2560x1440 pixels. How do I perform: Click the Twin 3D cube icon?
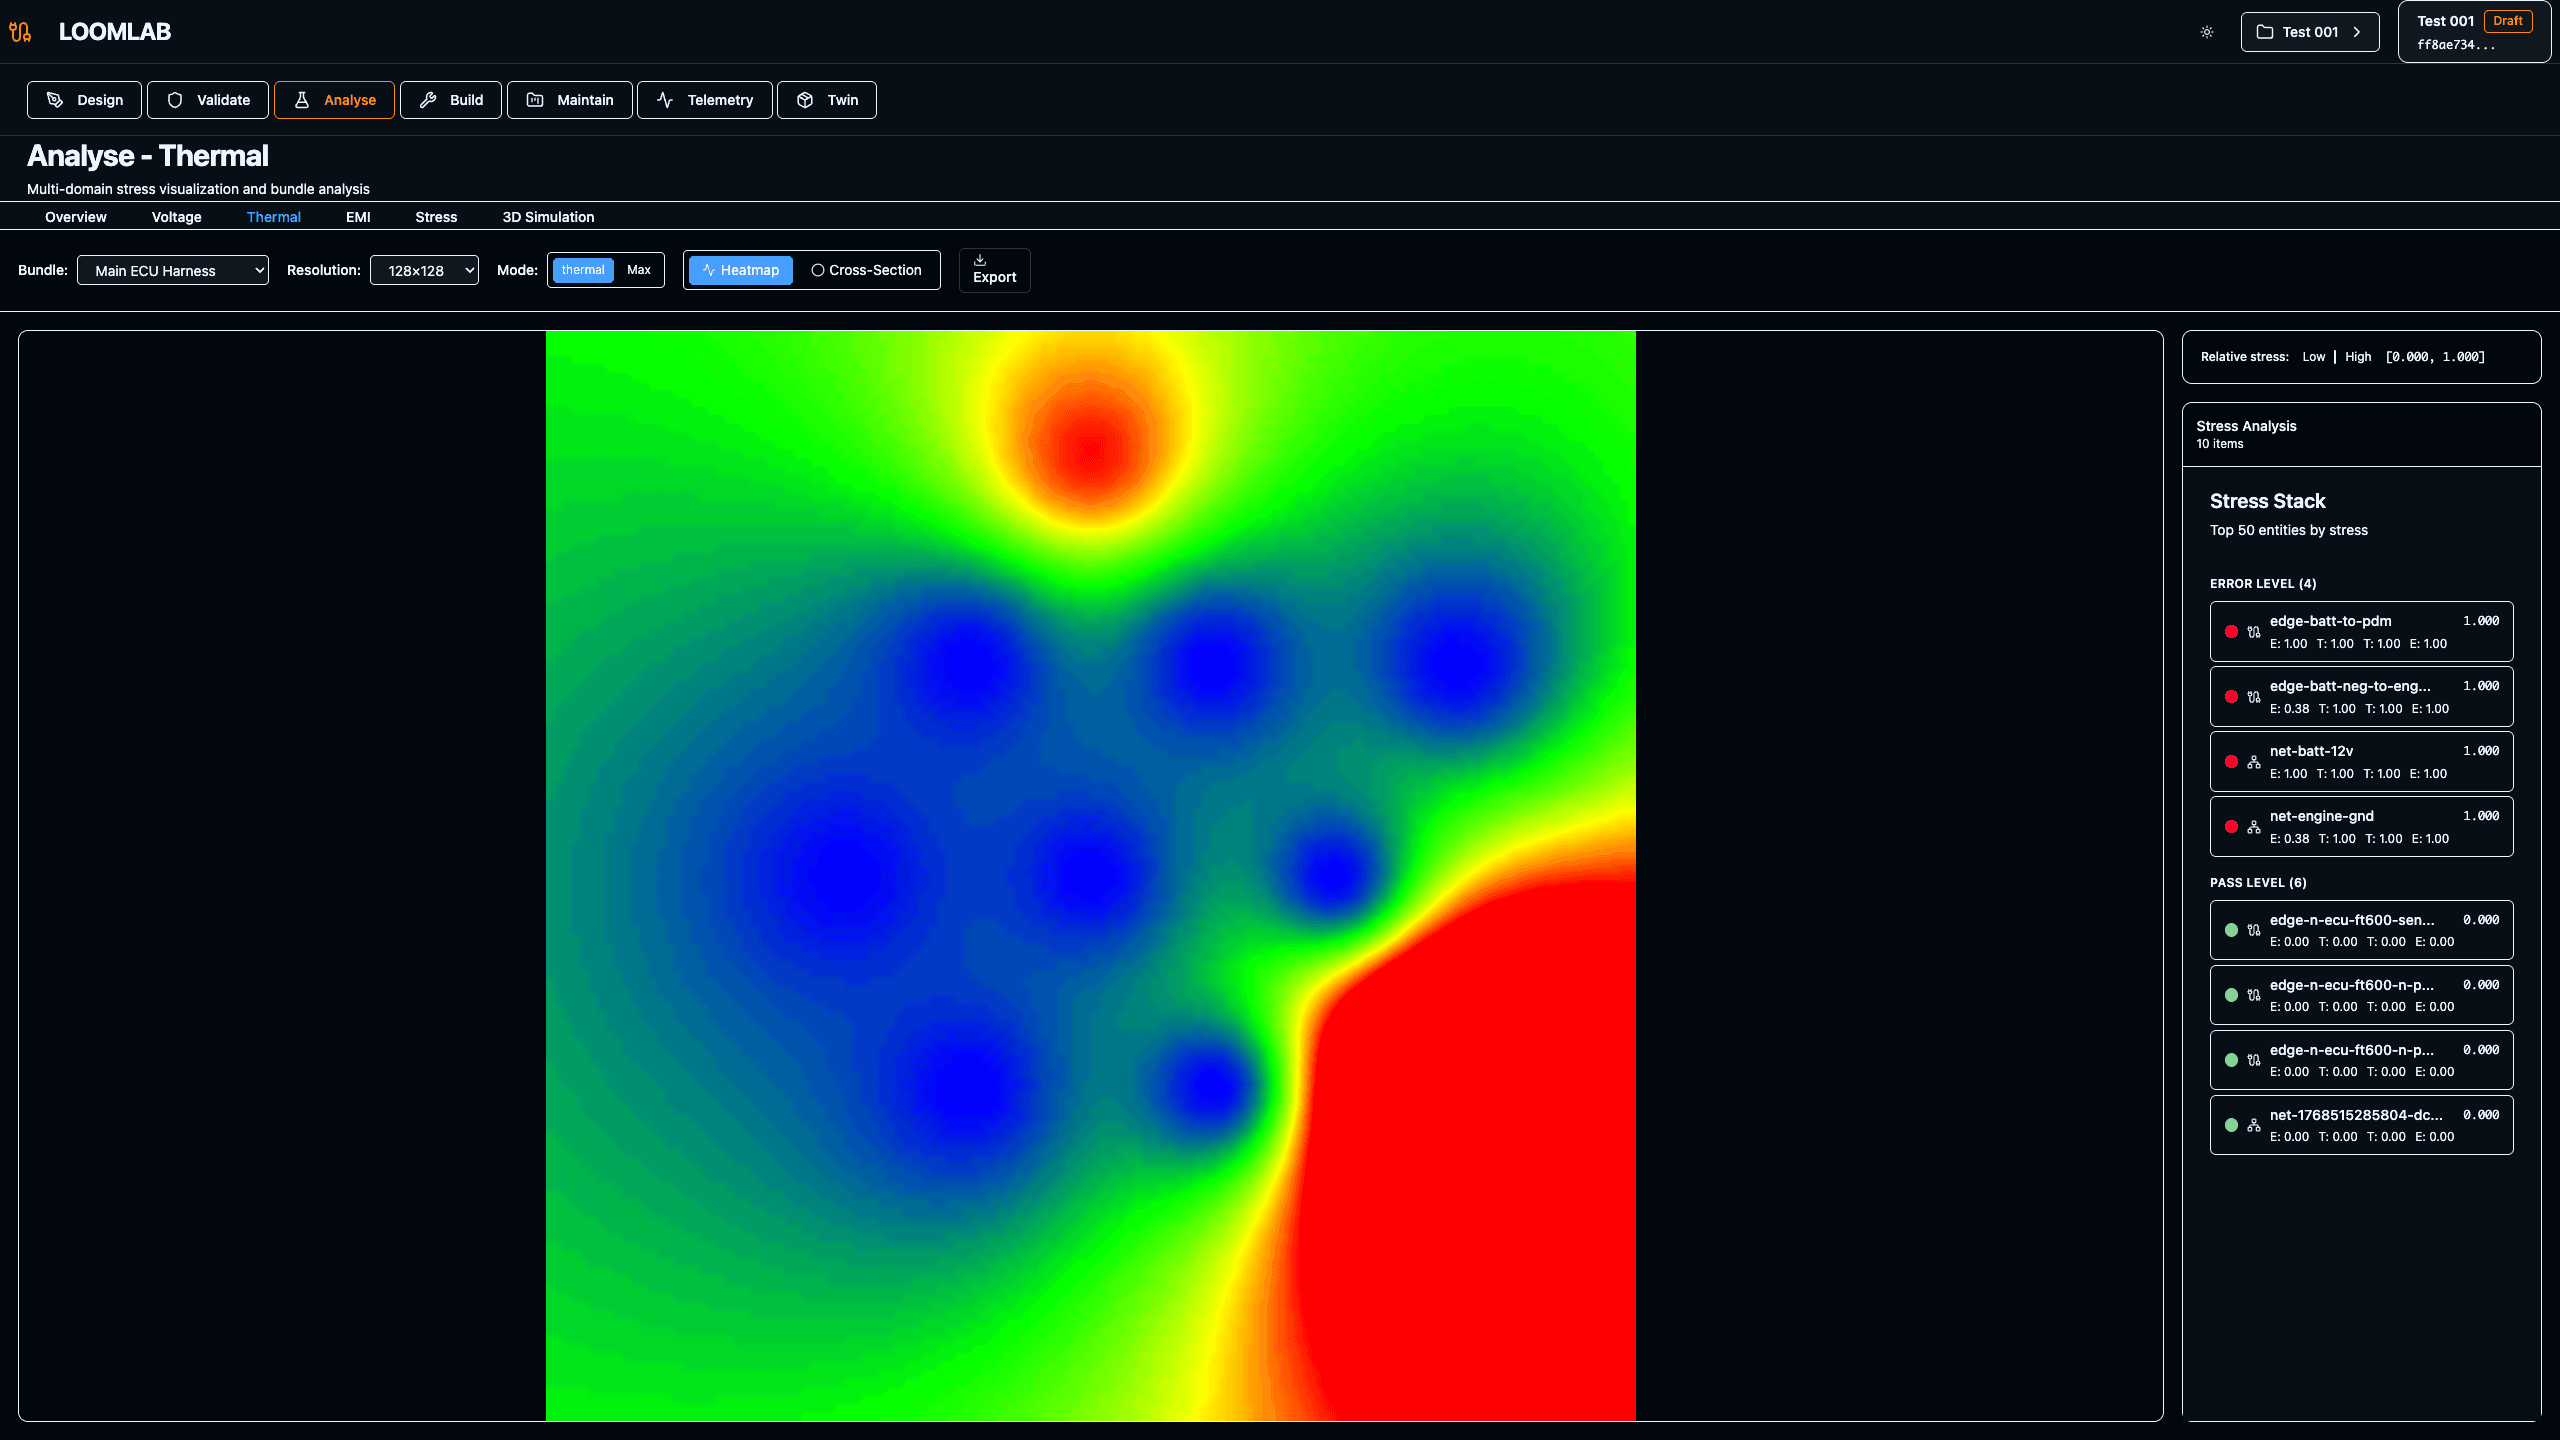coord(805,99)
